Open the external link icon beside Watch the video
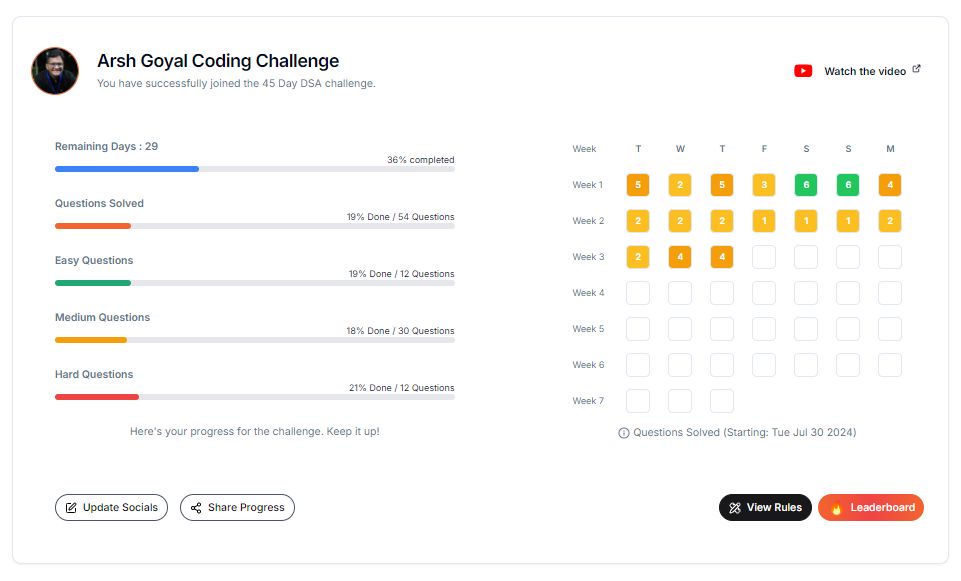 click(916, 69)
